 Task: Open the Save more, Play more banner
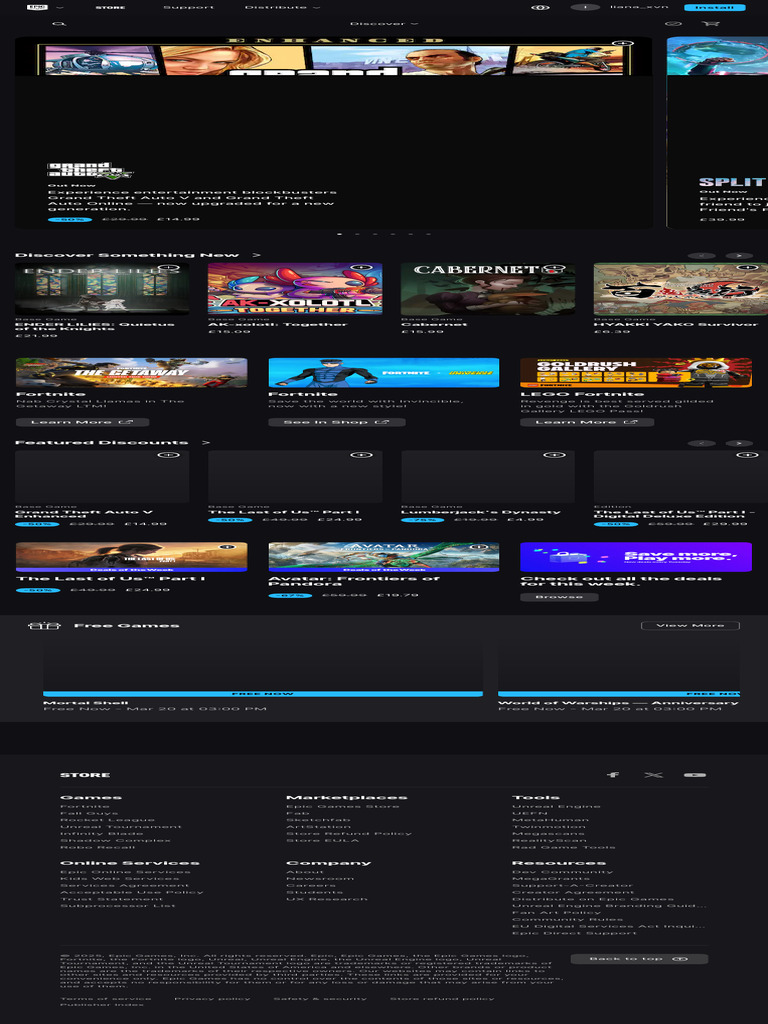pos(636,557)
